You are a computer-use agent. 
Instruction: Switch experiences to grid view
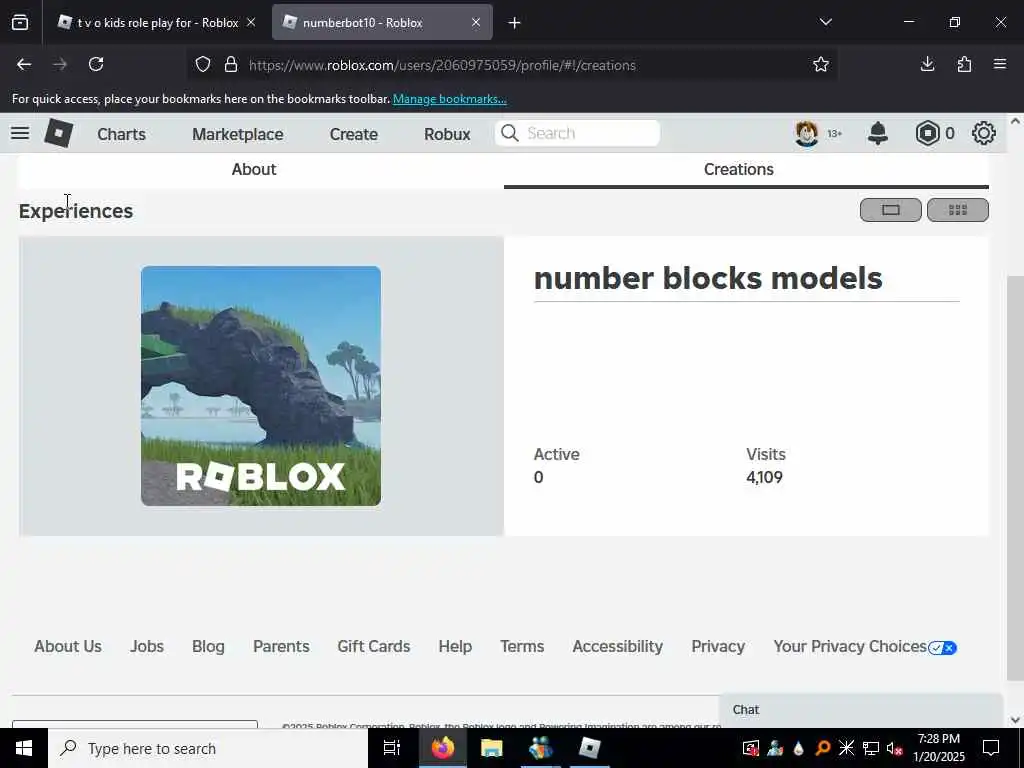(957, 210)
